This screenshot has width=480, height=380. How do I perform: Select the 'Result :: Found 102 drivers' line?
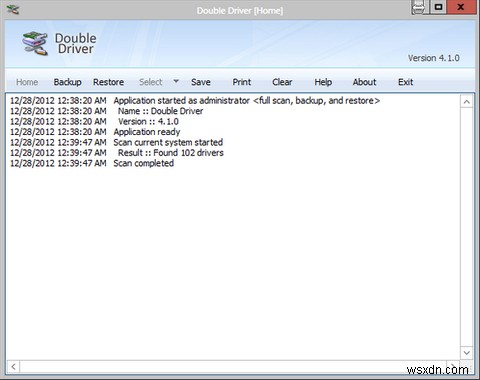pyautogui.click(x=117, y=153)
